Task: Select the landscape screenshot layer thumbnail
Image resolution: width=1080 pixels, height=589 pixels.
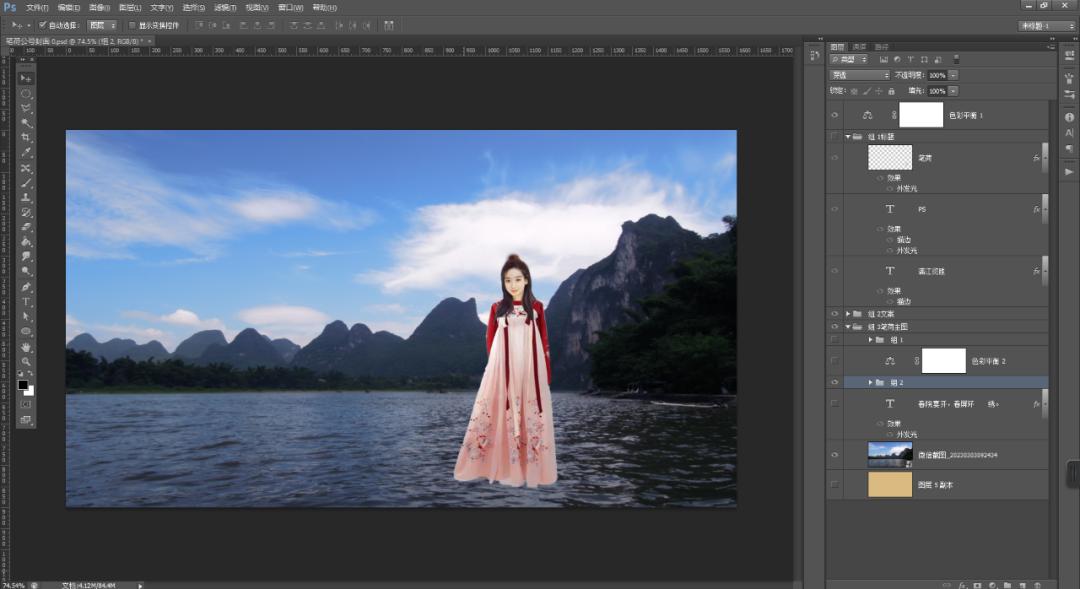Action: [x=889, y=454]
